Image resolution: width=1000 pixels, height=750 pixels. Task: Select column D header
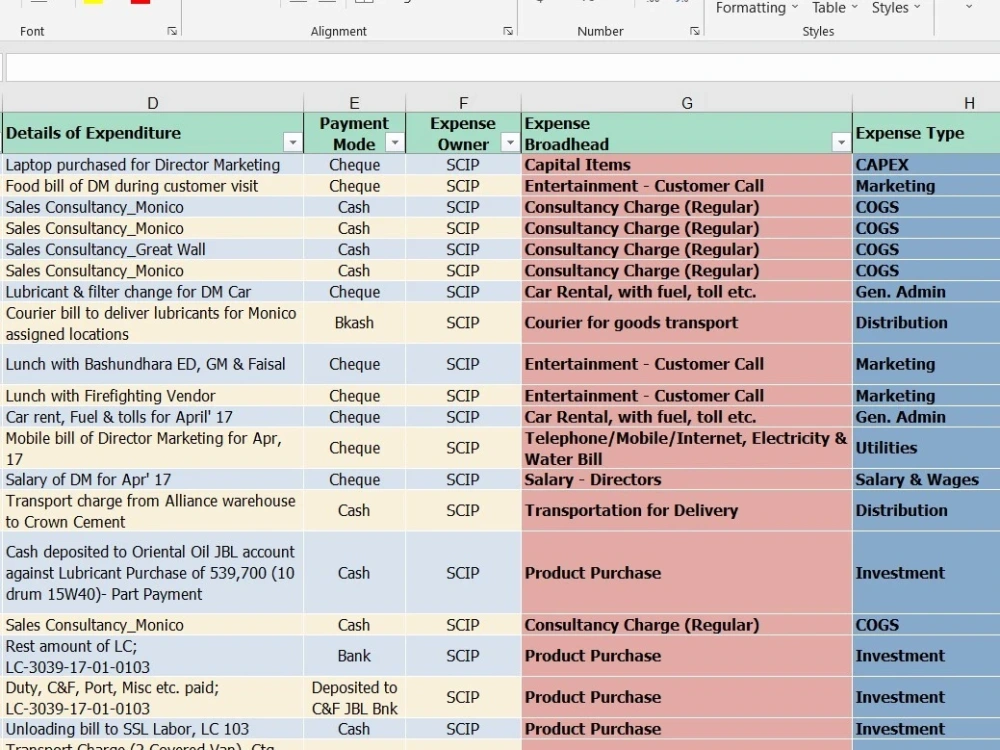[152, 103]
